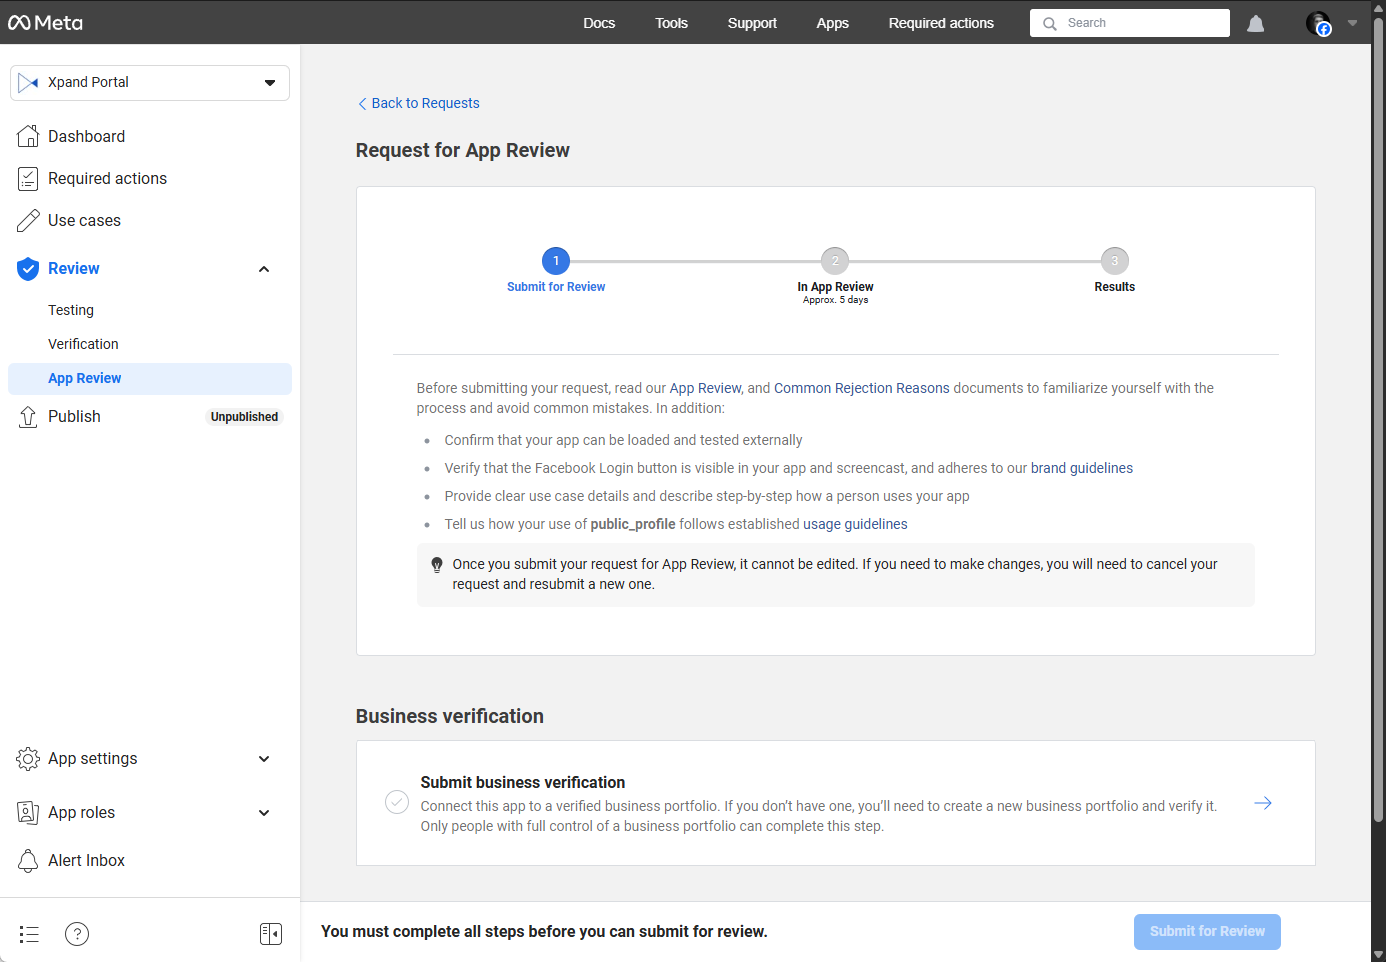The image size is (1386, 962).
Task: Click step 2 circle In App Review
Action: [835, 261]
